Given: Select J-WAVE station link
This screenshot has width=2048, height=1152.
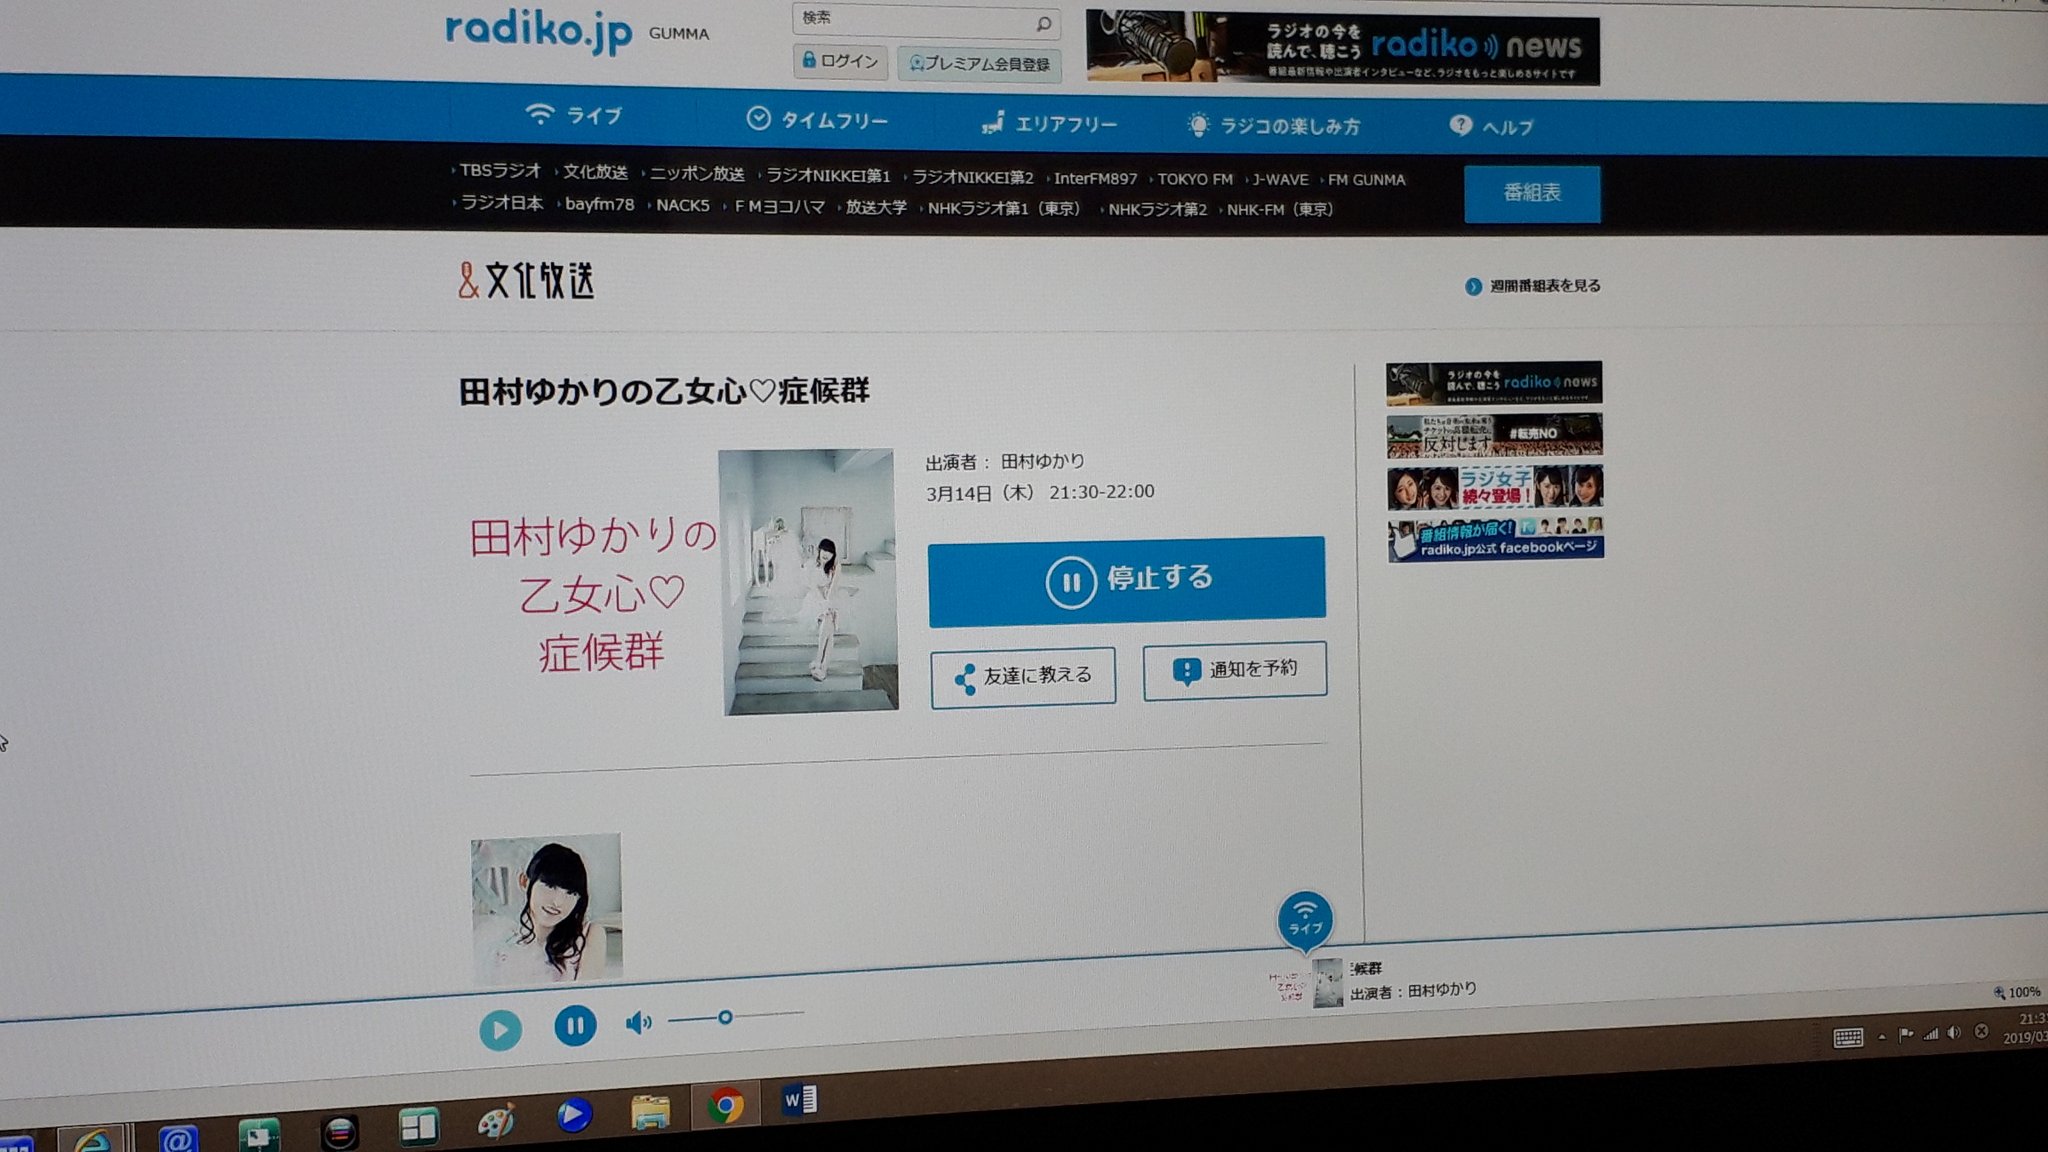Looking at the screenshot, I should click(1280, 180).
